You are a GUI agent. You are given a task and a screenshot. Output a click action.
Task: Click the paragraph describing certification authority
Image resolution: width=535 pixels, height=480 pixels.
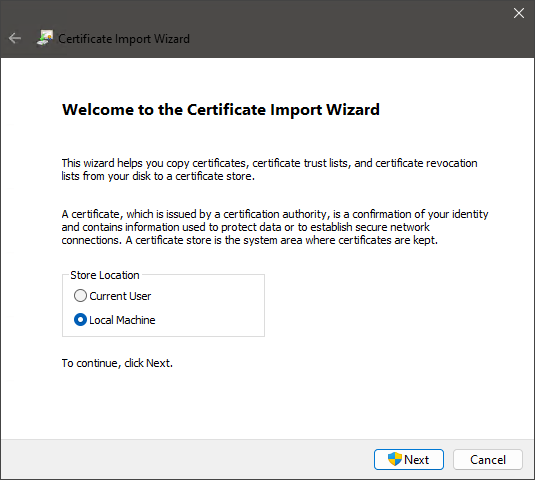click(275, 227)
